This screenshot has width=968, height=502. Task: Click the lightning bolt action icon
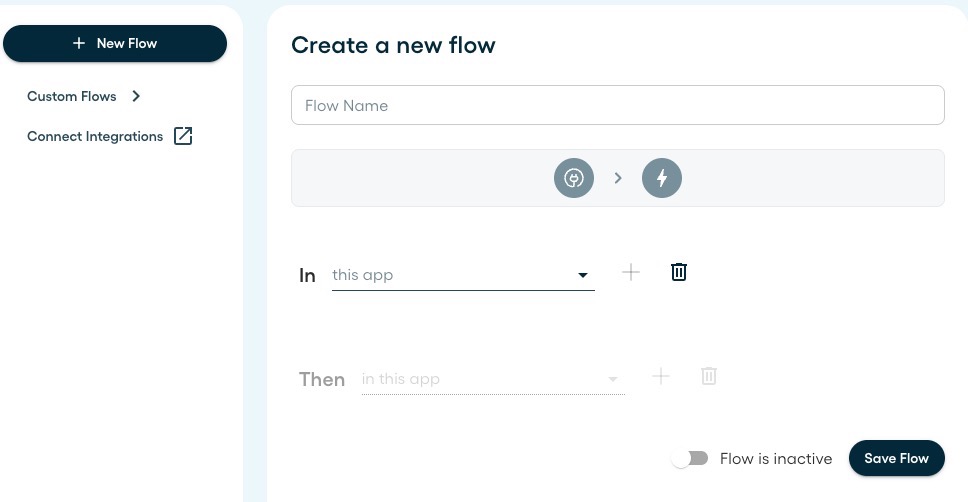(x=662, y=178)
